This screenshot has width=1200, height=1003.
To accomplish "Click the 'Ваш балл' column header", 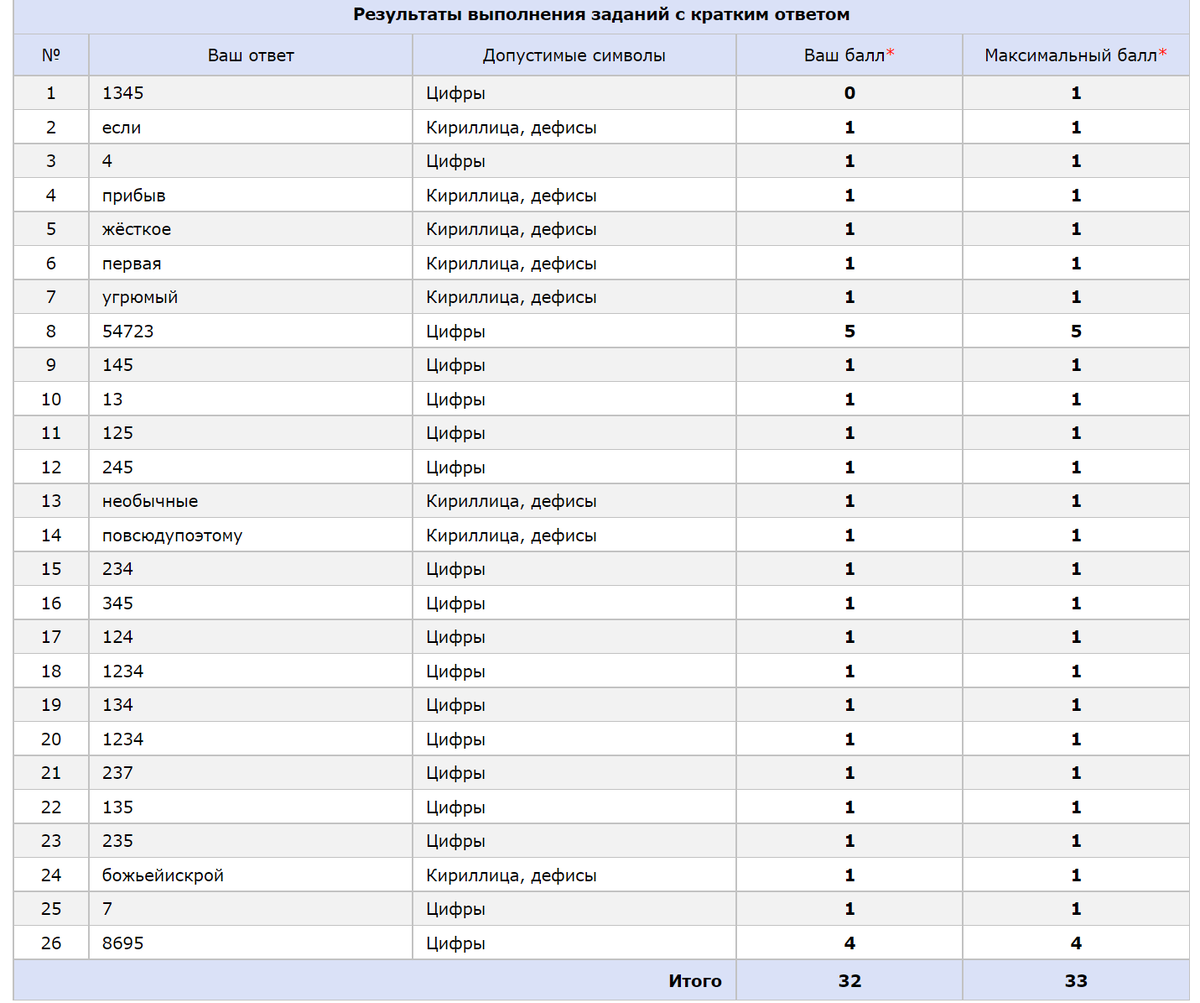I will [849, 55].
